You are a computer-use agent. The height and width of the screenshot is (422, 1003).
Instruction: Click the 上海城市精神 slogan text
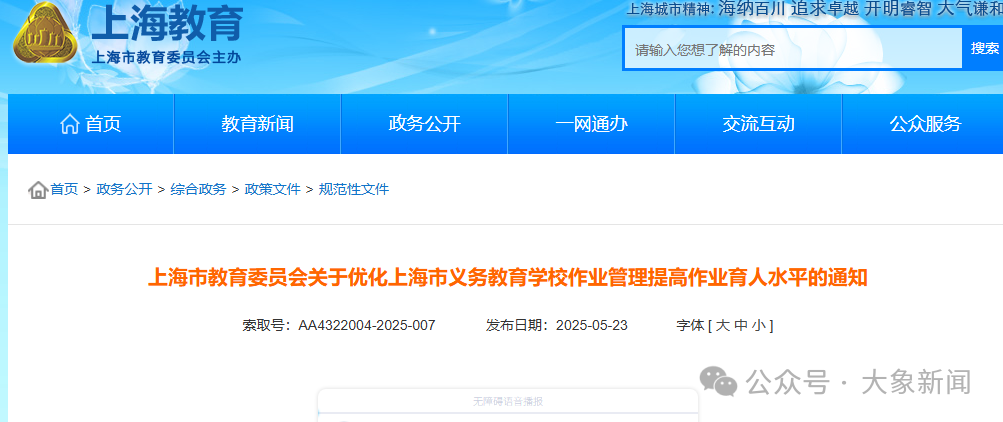click(815, 9)
